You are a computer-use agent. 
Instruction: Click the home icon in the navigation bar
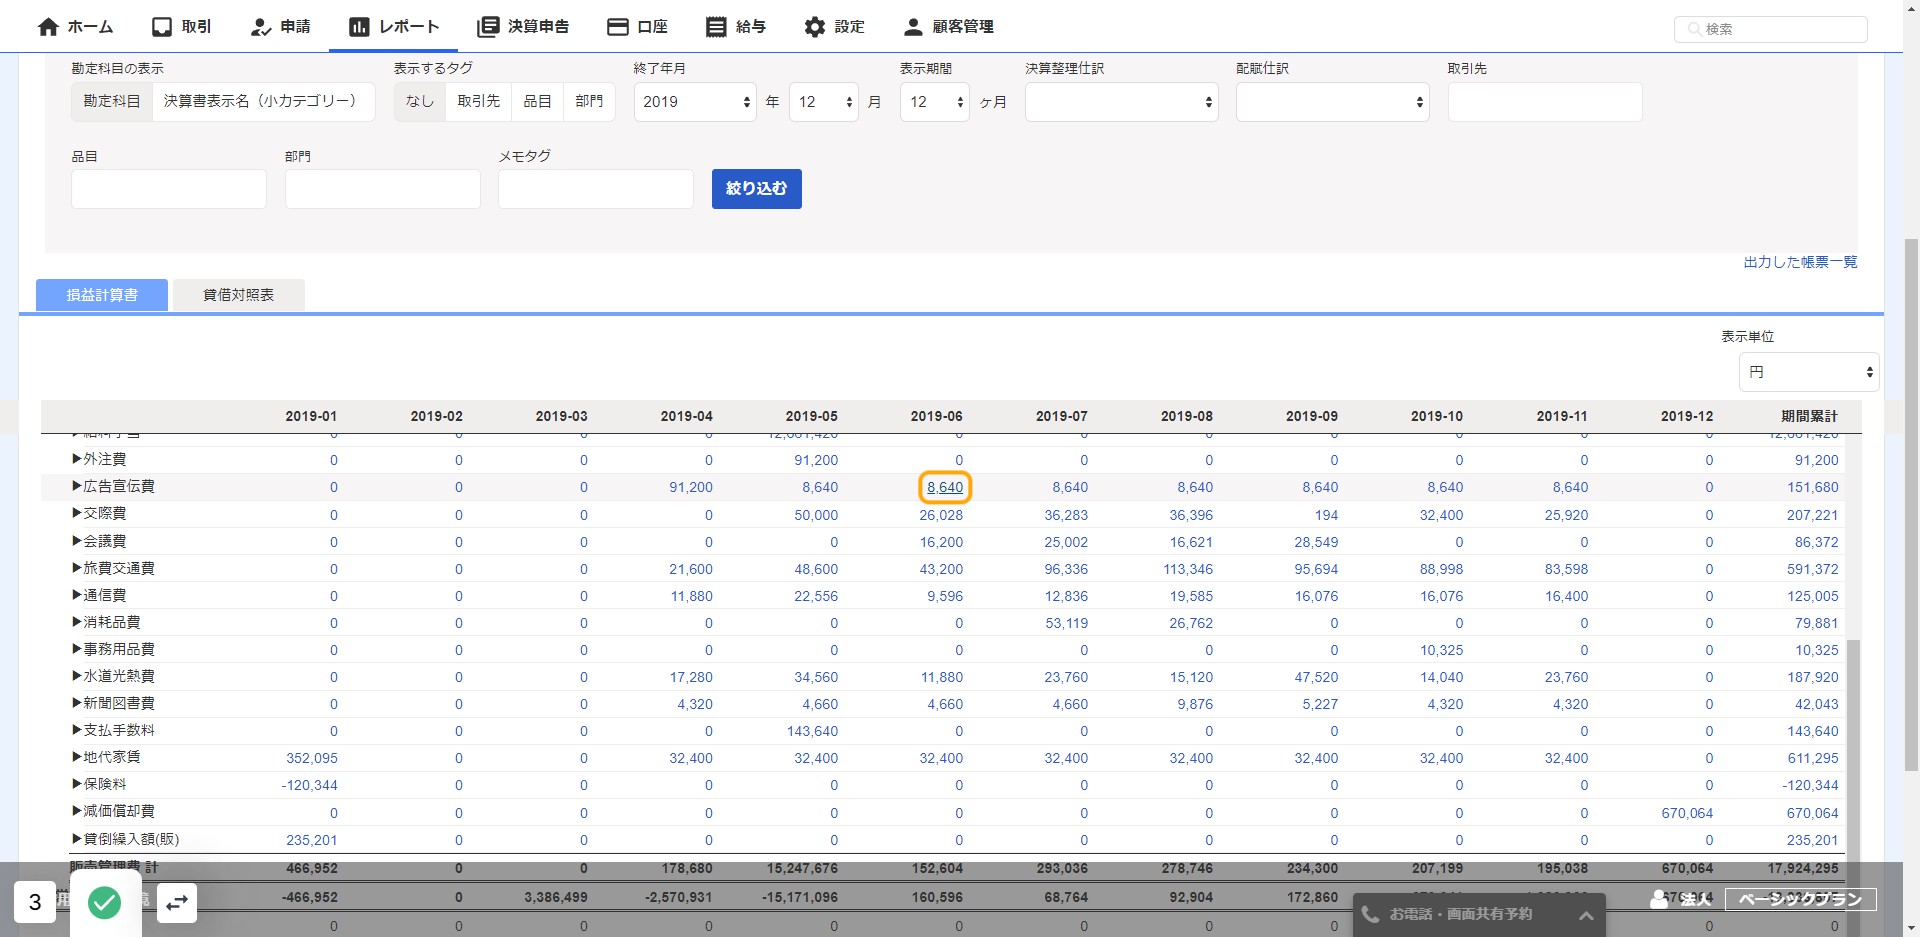48,27
